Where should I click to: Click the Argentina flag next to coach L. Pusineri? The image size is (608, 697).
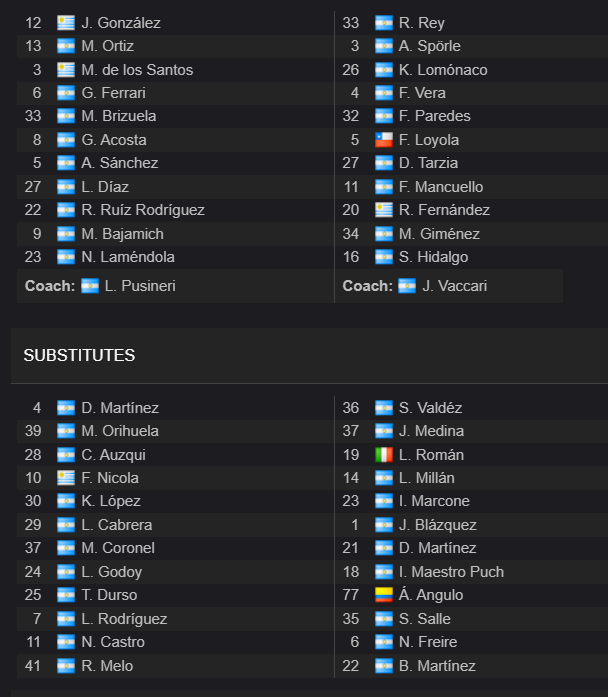point(90,286)
